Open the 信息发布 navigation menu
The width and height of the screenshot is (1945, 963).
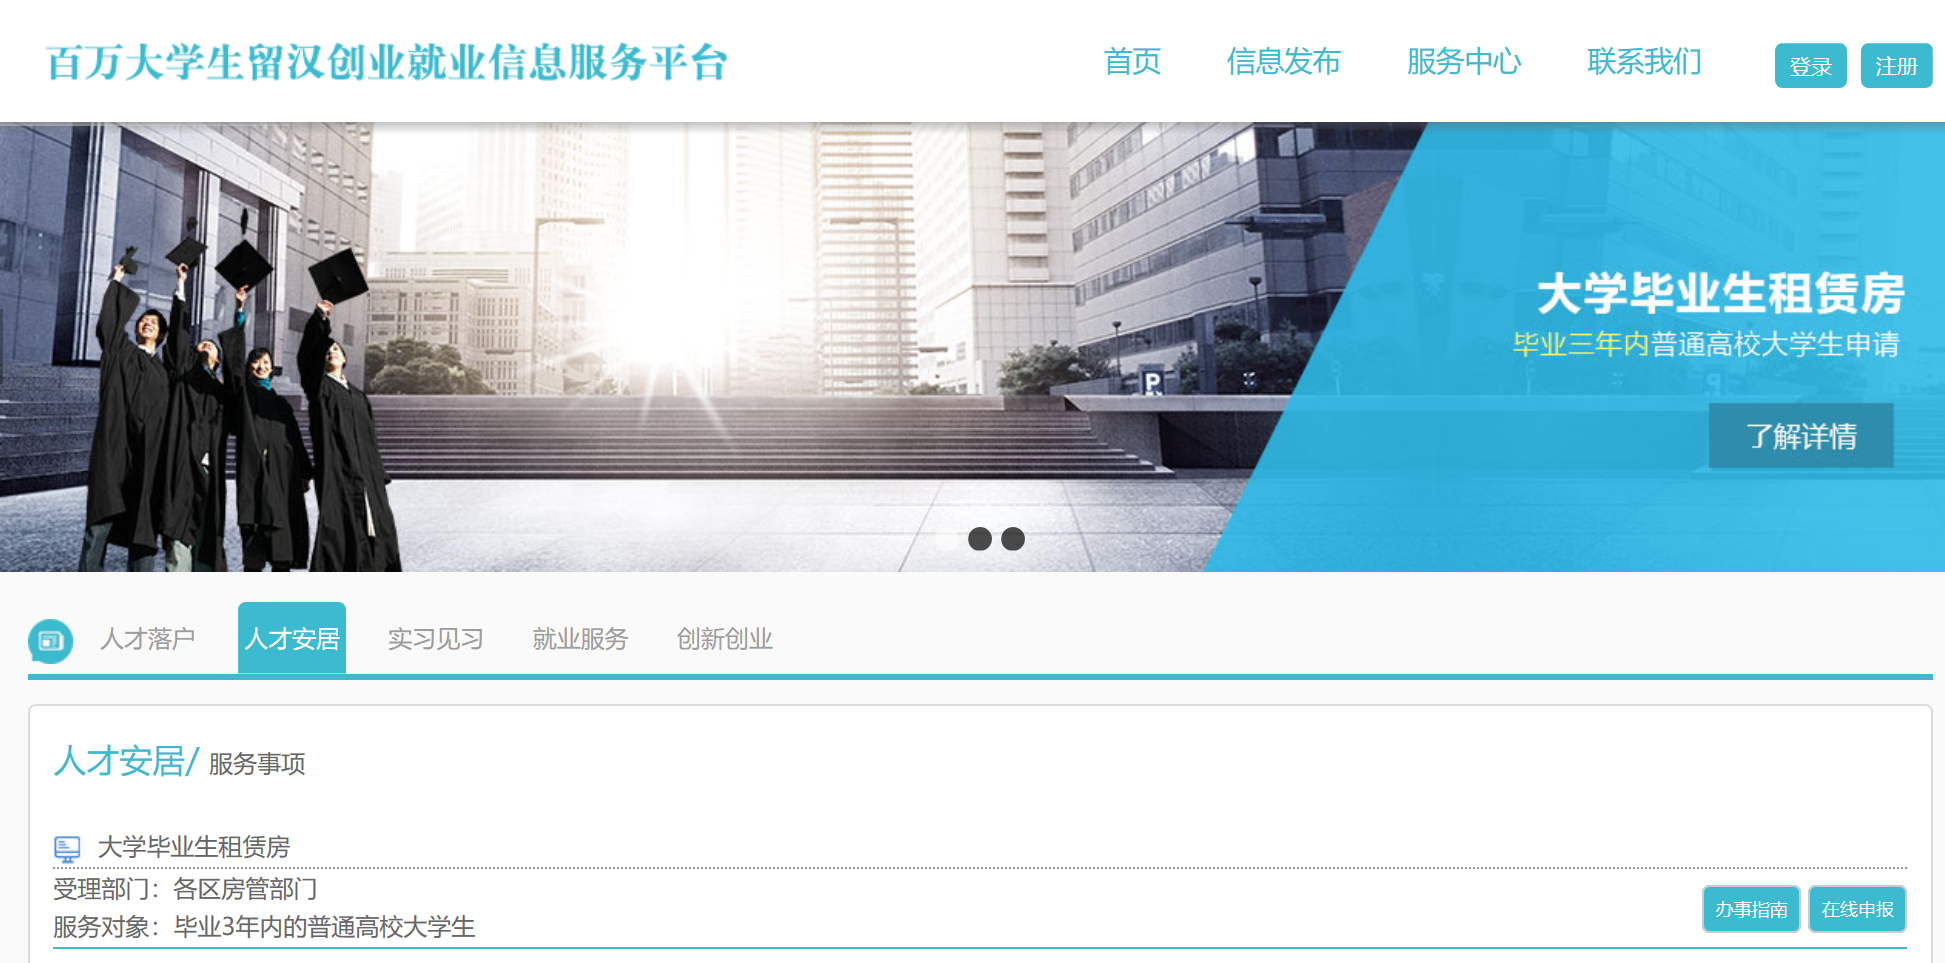click(x=1283, y=62)
